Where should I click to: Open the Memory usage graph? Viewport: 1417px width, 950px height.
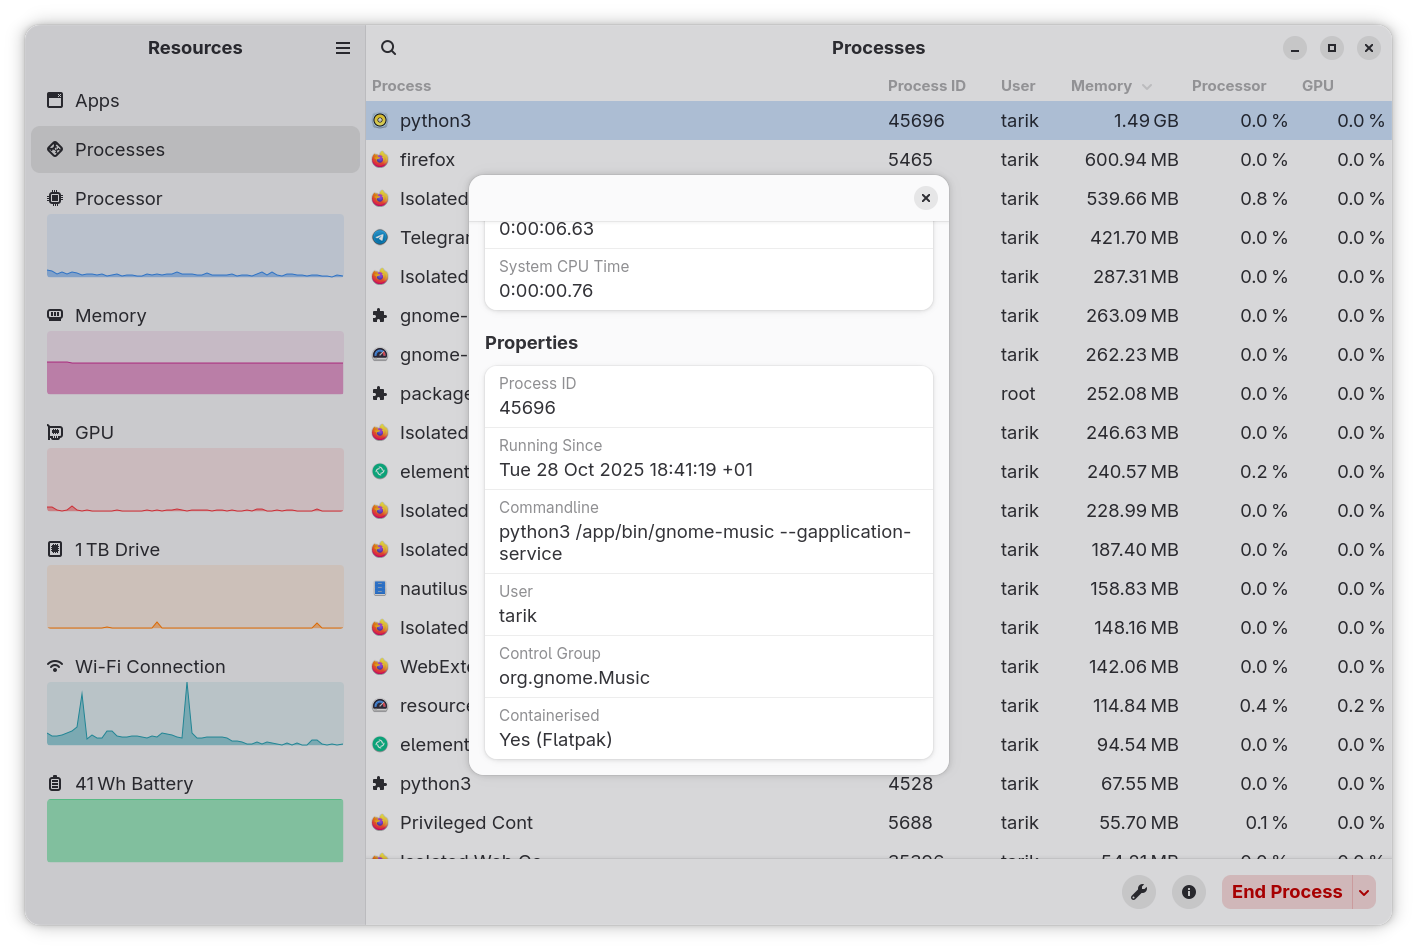click(x=195, y=362)
